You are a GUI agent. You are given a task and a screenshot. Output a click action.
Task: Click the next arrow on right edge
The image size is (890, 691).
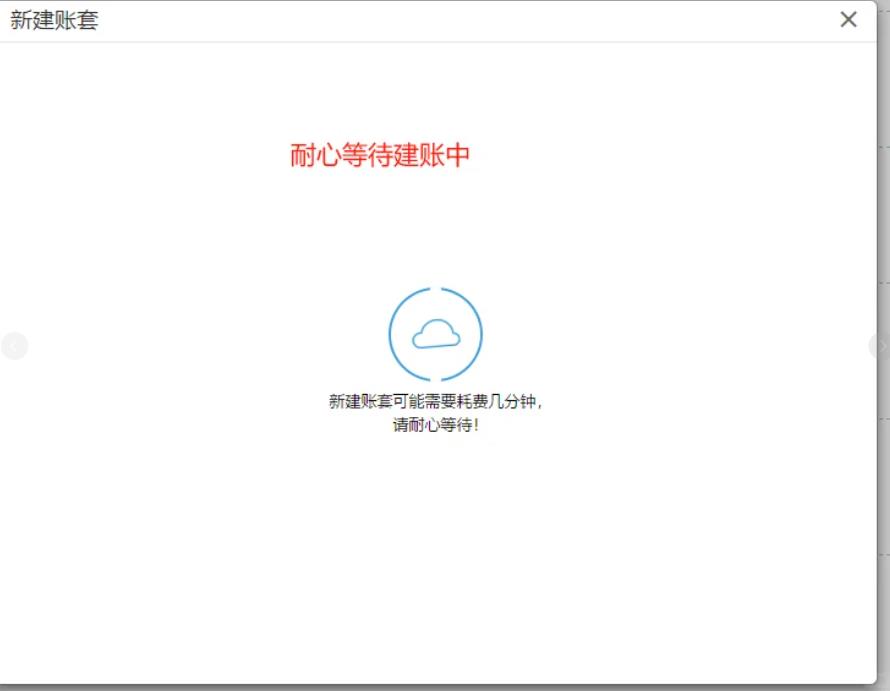pyautogui.click(x=880, y=346)
